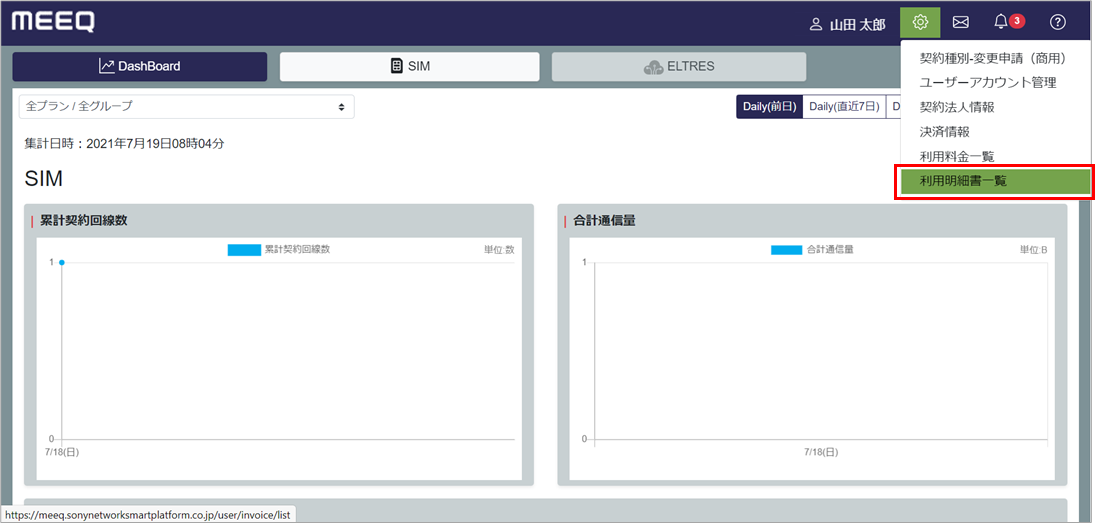
Task: Toggle the 合計通信量 legend swatch
Action: tap(786, 250)
